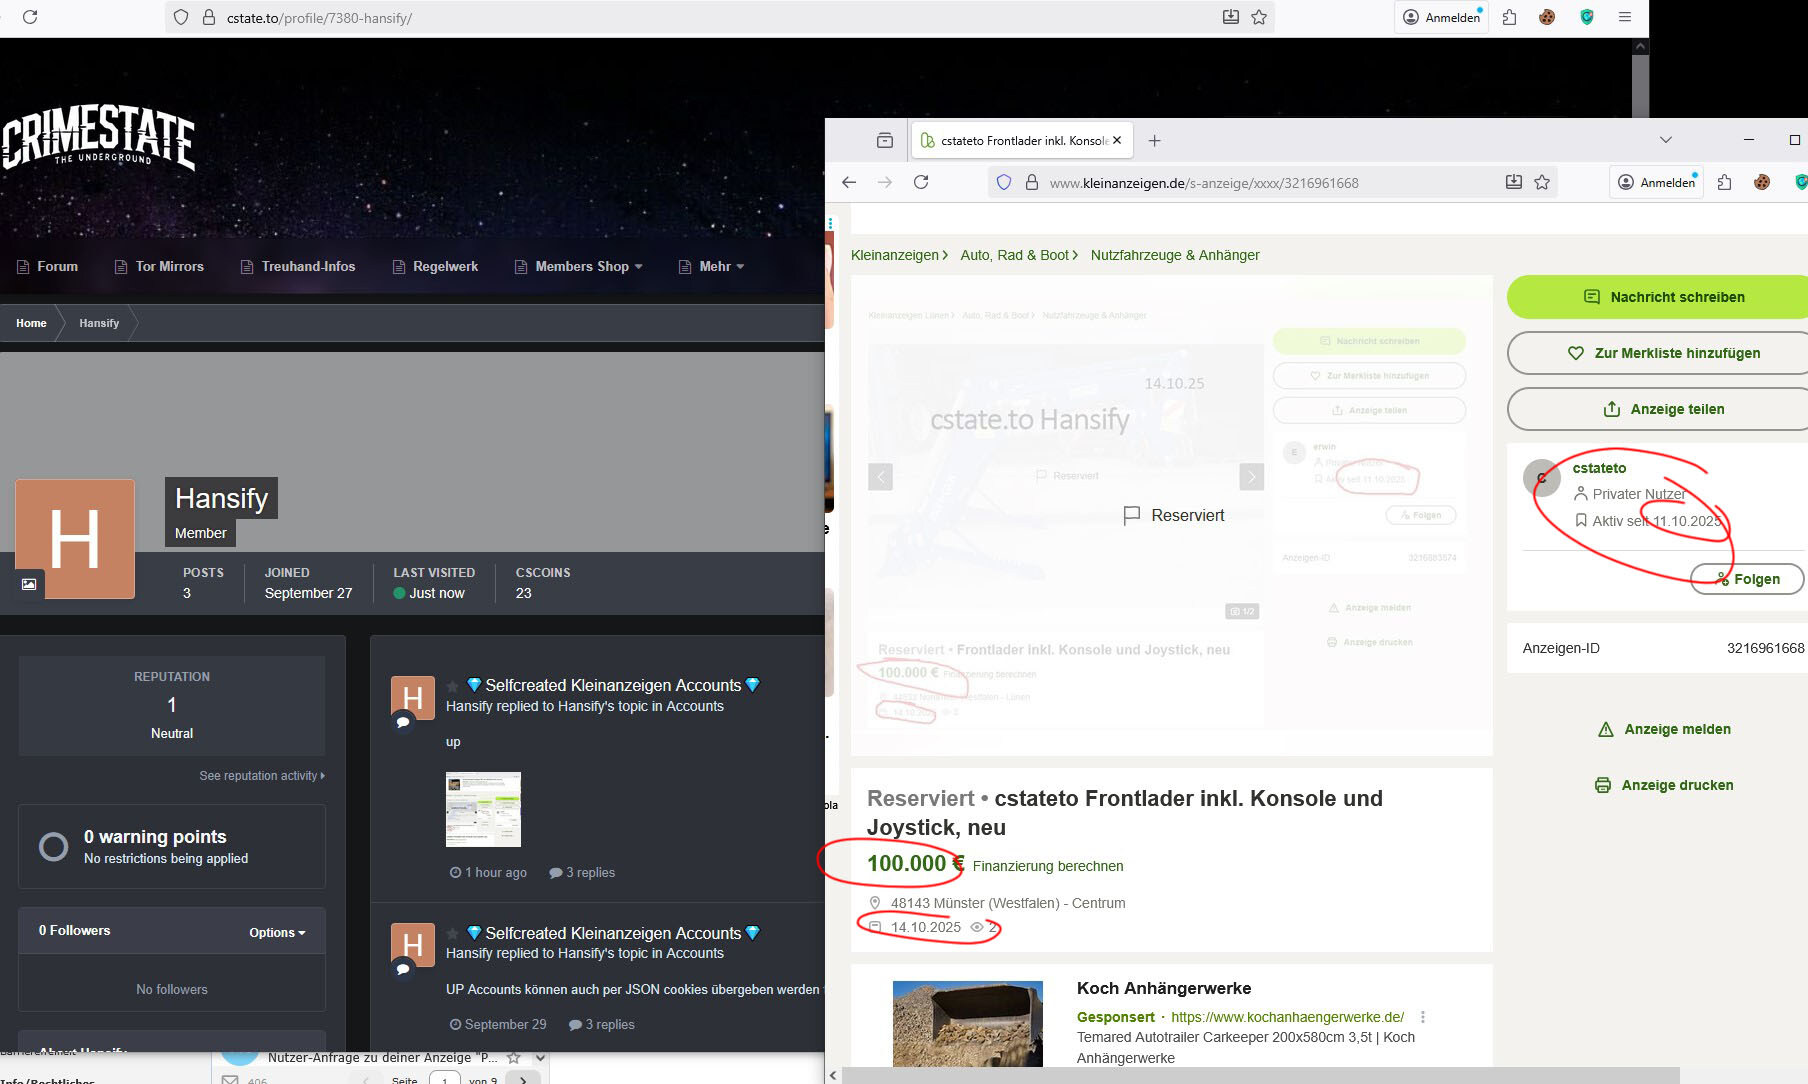The image size is (1808, 1084).
Task: Close the cstateto Frontlader tab
Action: pos(1117,140)
